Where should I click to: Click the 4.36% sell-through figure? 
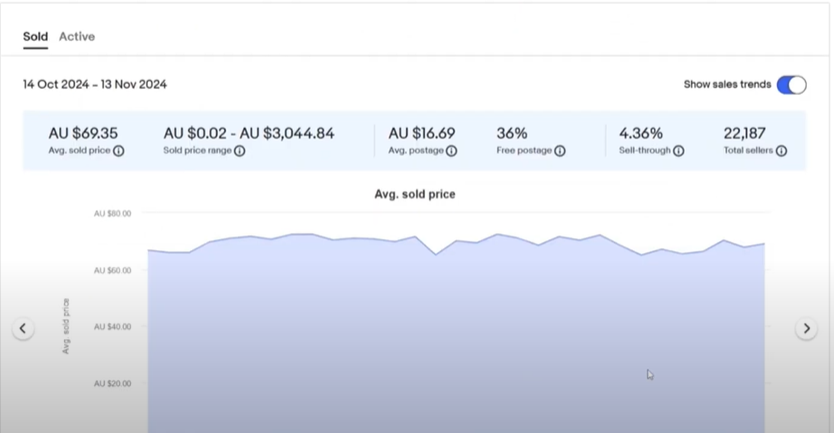tap(642, 133)
